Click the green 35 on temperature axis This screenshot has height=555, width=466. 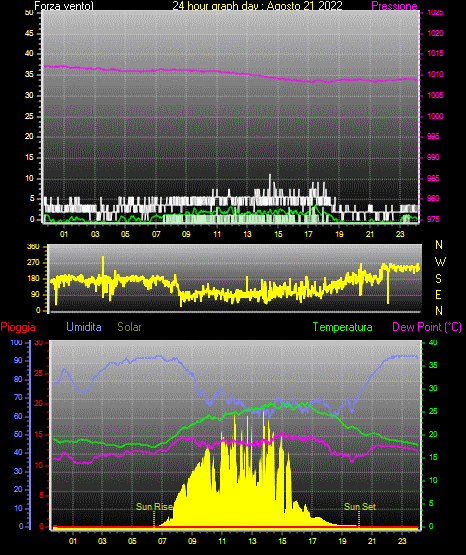click(433, 365)
